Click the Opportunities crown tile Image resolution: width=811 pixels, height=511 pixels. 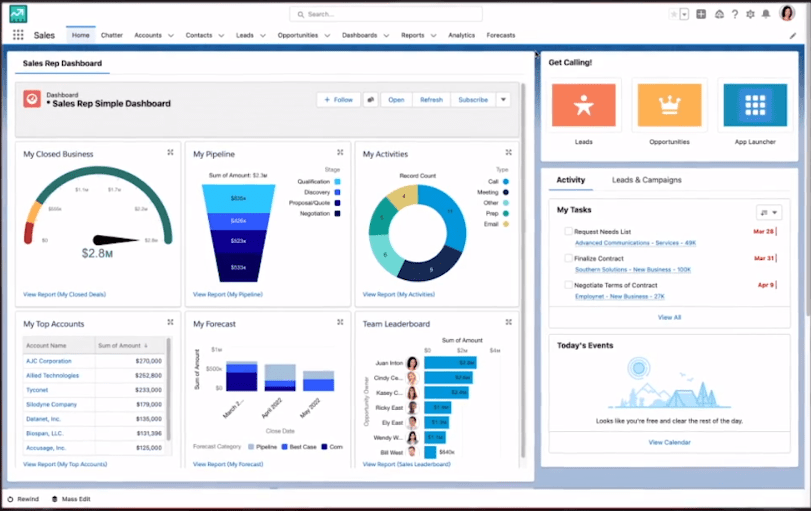click(669, 105)
